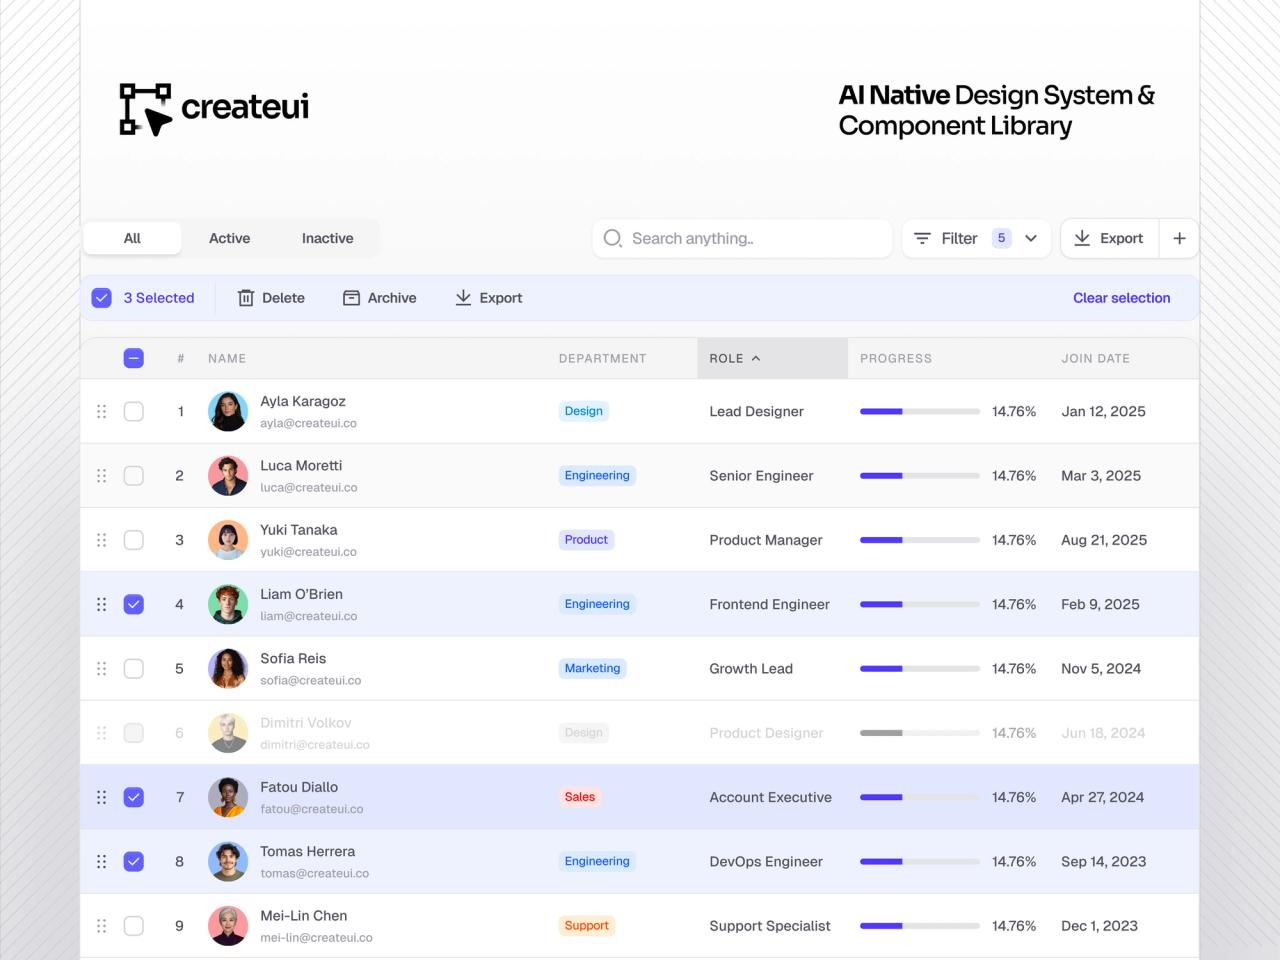Click the progress bar for Sofia Reis

point(920,669)
